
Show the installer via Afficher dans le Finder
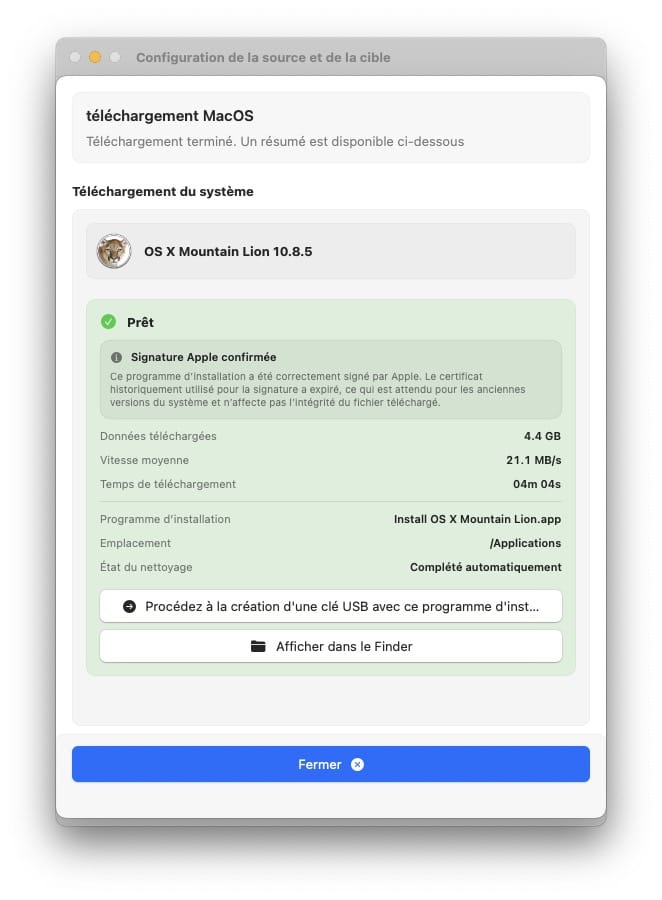click(x=331, y=646)
